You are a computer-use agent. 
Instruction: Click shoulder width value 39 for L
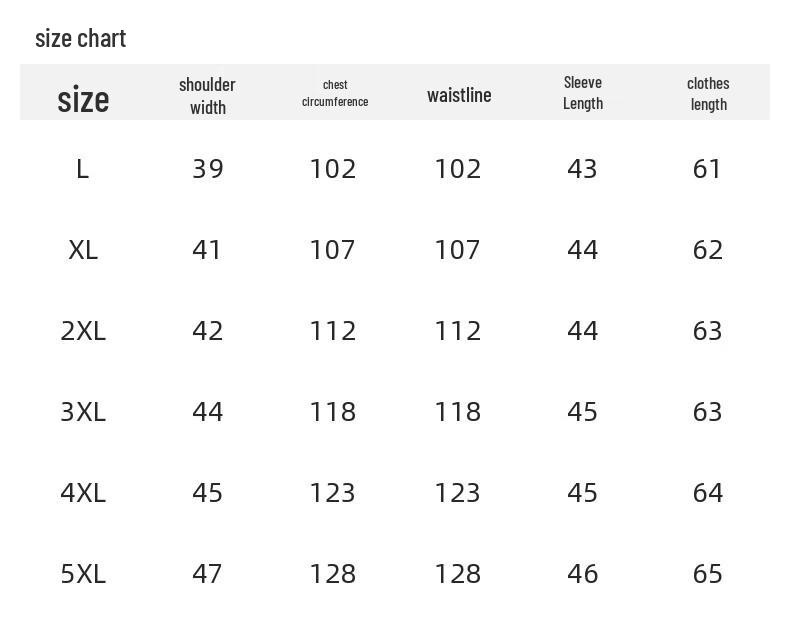tap(208, 169)
